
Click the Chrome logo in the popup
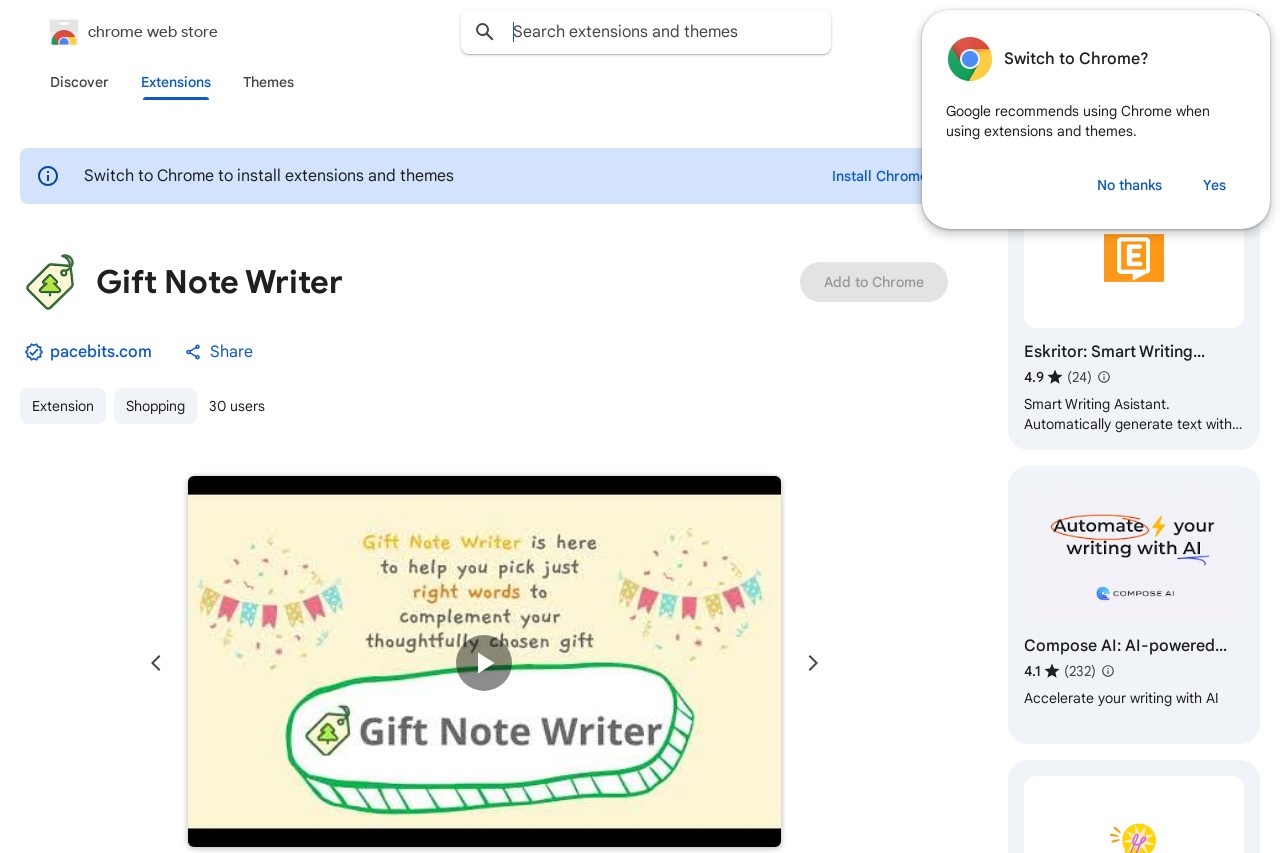point(969,59)
